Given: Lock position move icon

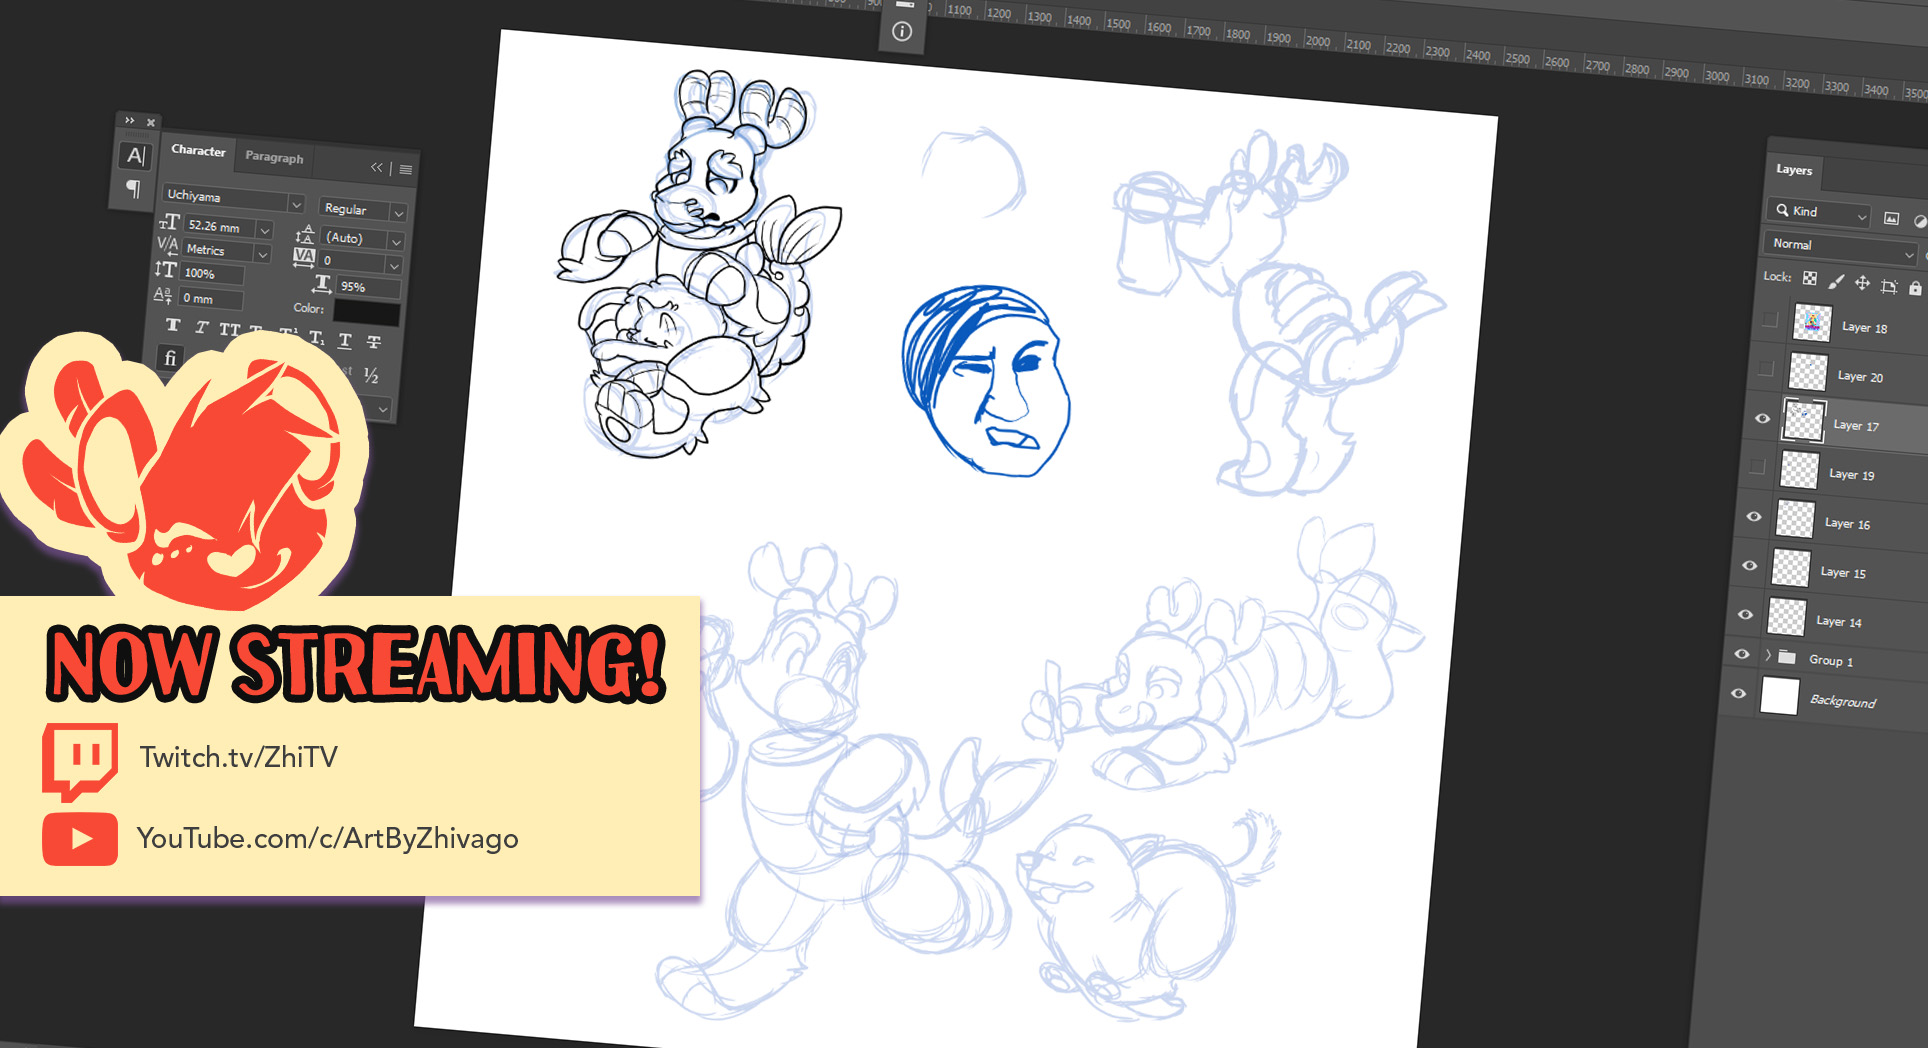Looking at the screenshot, I should [x=1862, y=284].
